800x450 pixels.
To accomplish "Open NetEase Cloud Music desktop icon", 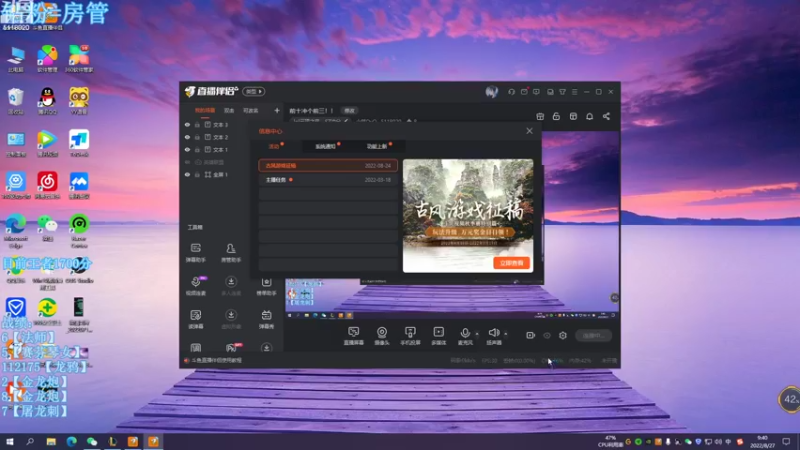I will 47,185.
